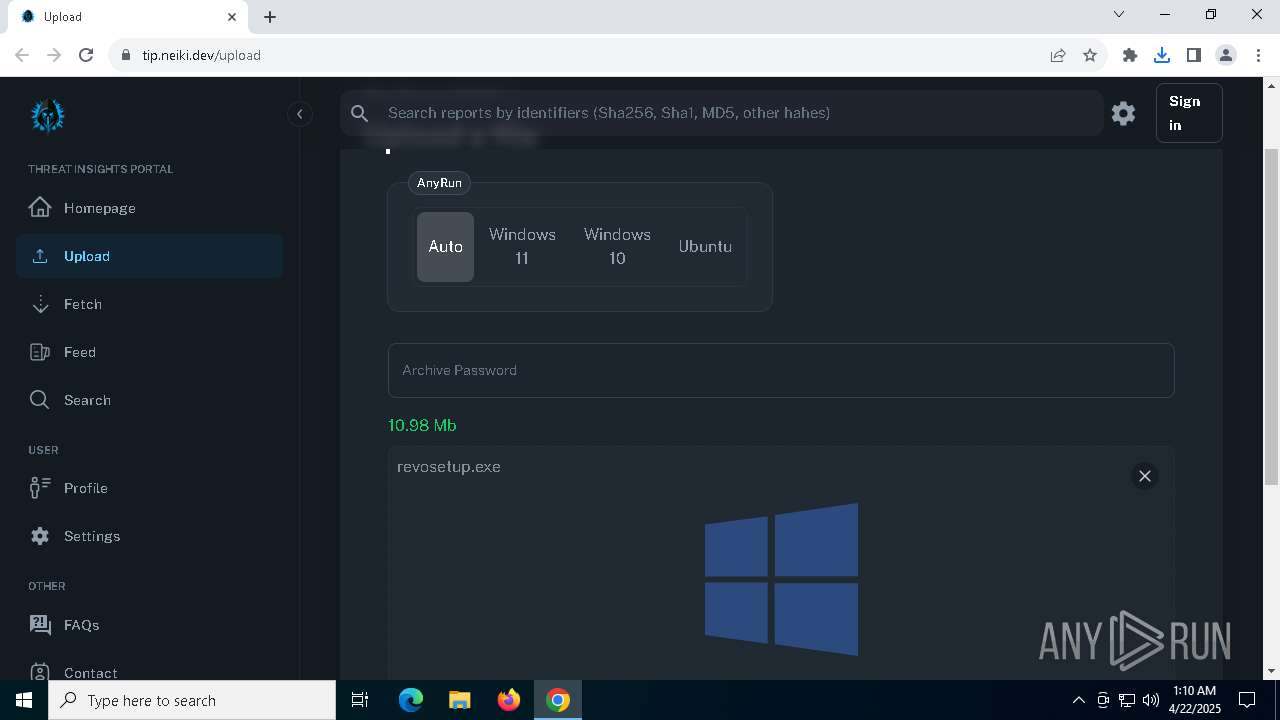Select Upload in the sidebar

149,256
